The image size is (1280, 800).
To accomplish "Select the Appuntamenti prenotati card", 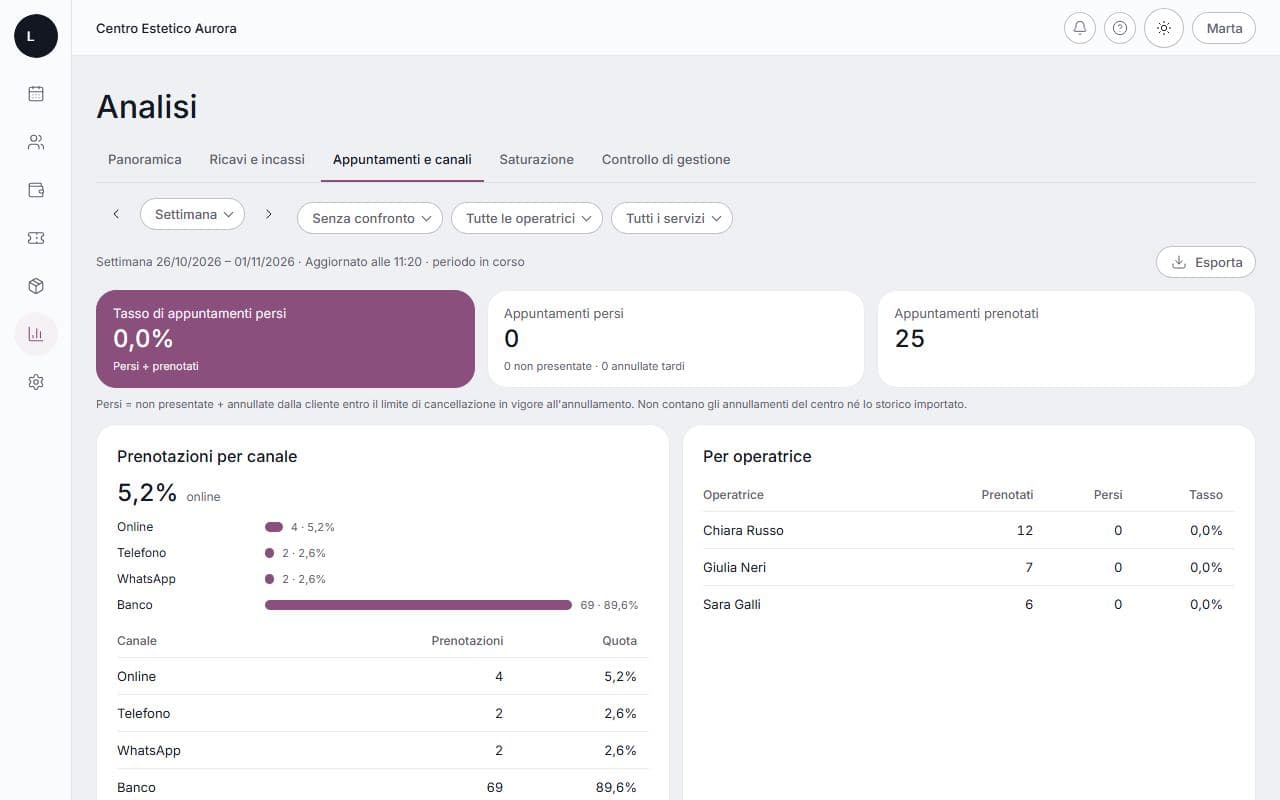I will tap(1066, 339).
